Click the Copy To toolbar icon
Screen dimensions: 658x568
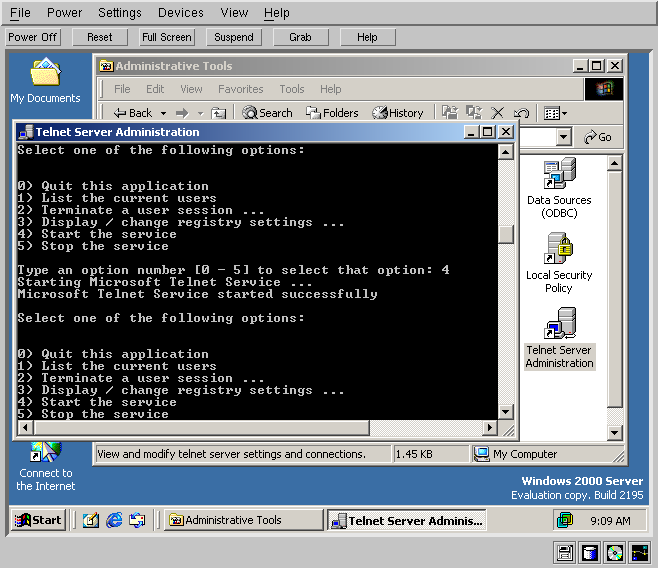click(474, 112)
